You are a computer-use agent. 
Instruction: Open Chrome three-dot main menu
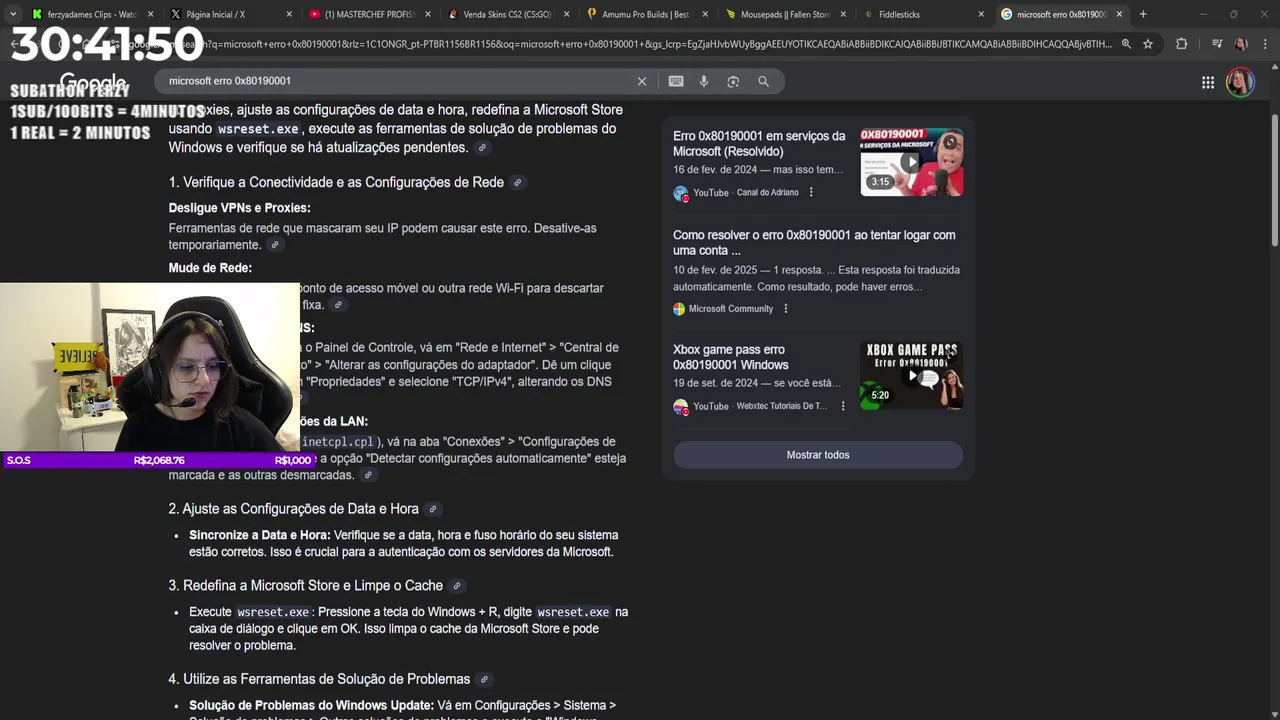(1264, 44)
